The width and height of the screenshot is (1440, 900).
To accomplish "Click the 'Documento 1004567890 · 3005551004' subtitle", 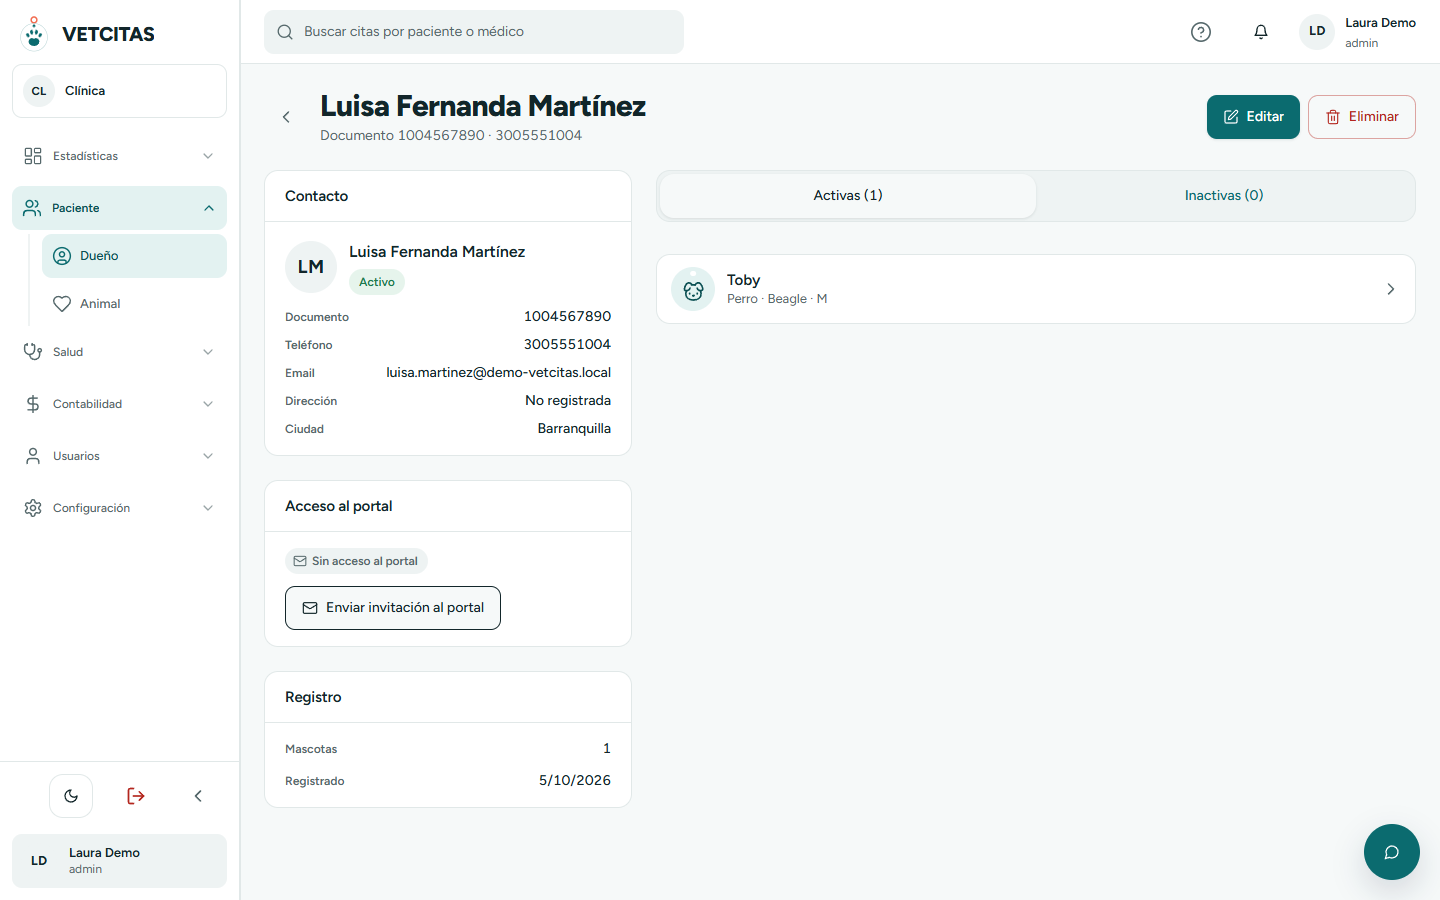I will [x=451, y=135].
